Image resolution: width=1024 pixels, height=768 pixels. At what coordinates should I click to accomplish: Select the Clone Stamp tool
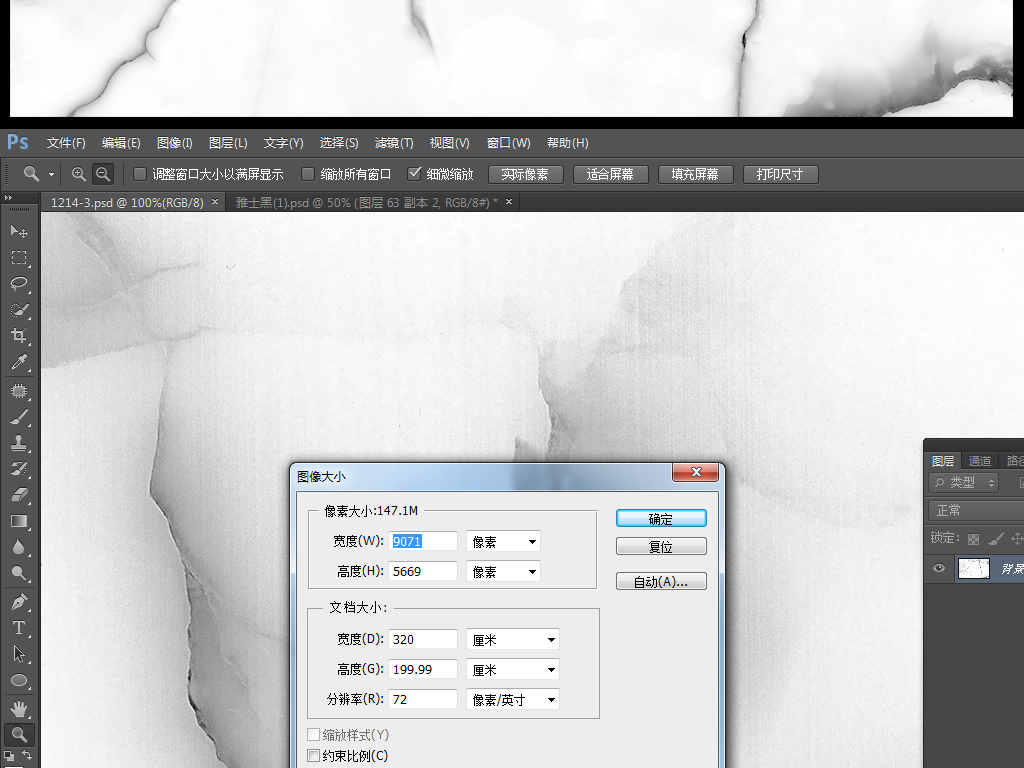pos(18,443)
